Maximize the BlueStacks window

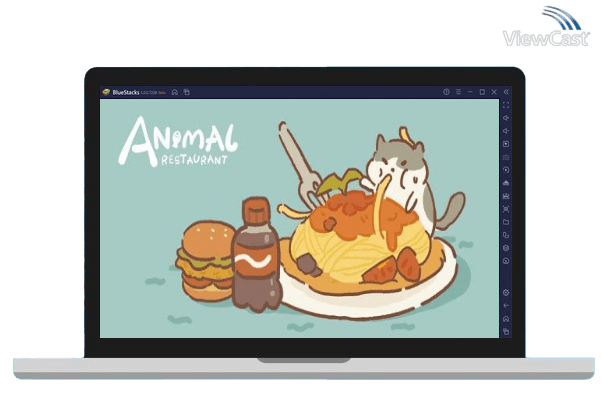click(x=482, y=92)
